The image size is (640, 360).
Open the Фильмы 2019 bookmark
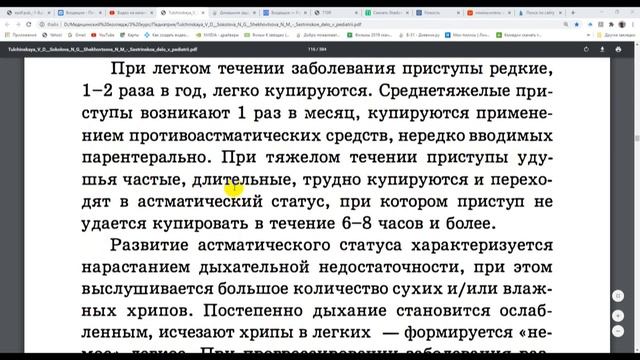point(370,35)
